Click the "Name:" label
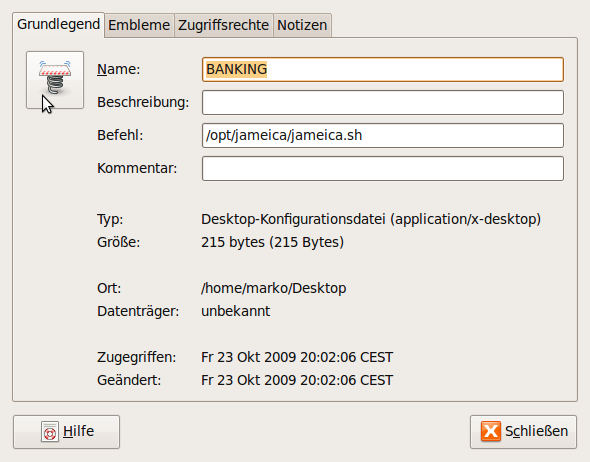This screenshot has height=462, width=590. click(119, 69)
